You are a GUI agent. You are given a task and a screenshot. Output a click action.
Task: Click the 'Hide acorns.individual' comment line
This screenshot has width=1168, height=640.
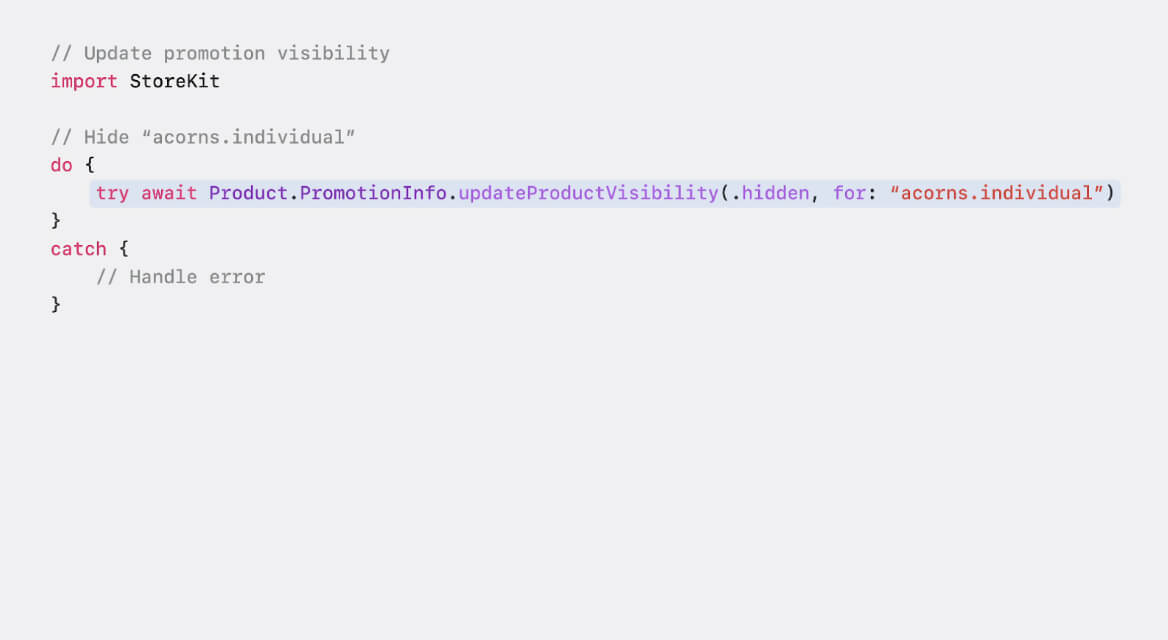coord(203,137)
